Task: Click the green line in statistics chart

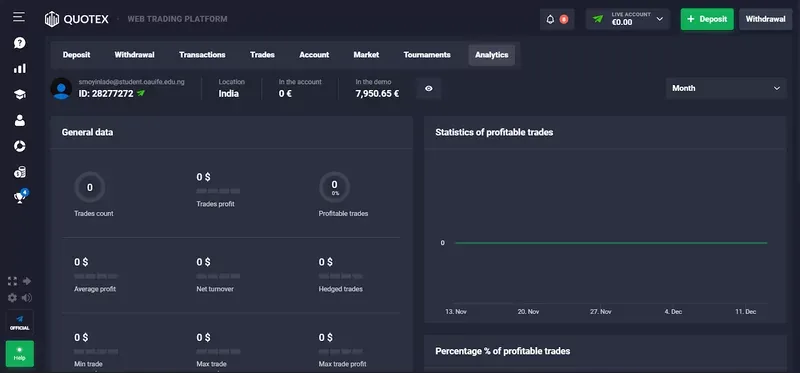Action: point(611,243)
